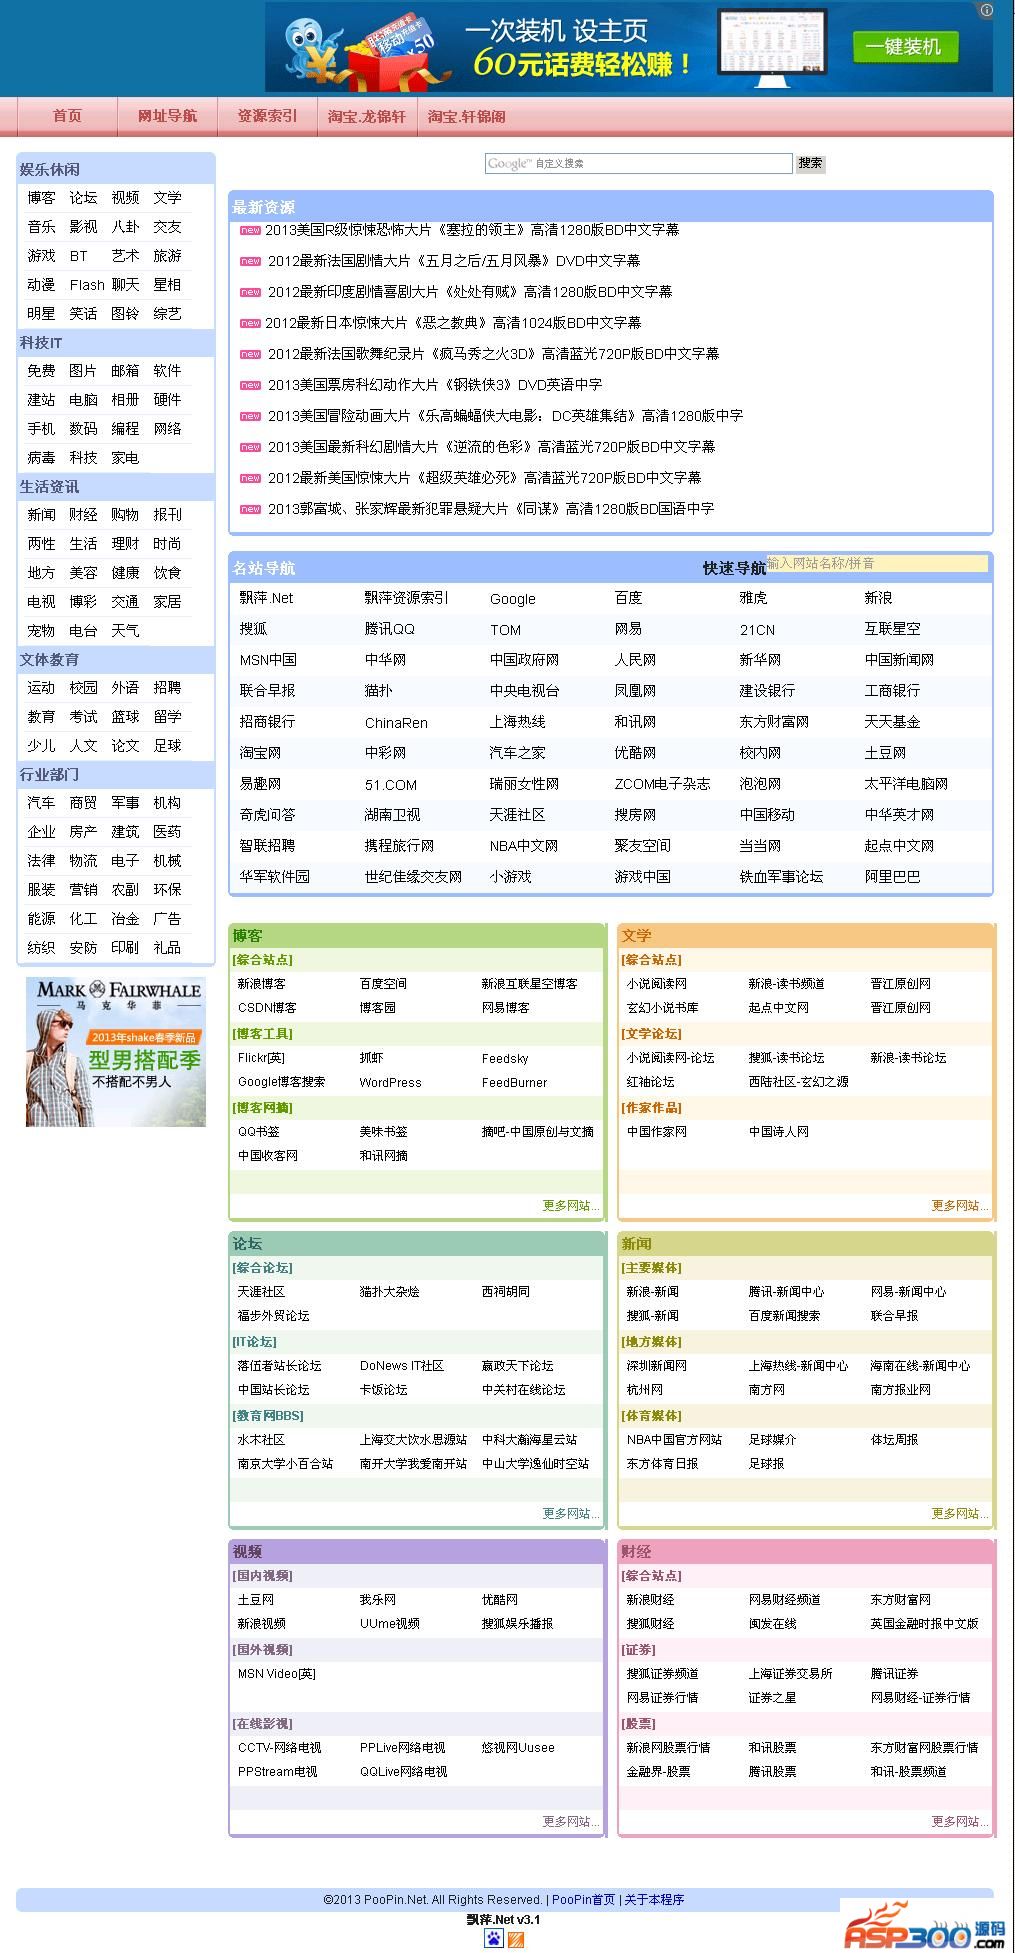This screenshot has height=1953, width=1015.
Task: Open 中国政府网 in 名站导航
Action: (x=524, y=660)
